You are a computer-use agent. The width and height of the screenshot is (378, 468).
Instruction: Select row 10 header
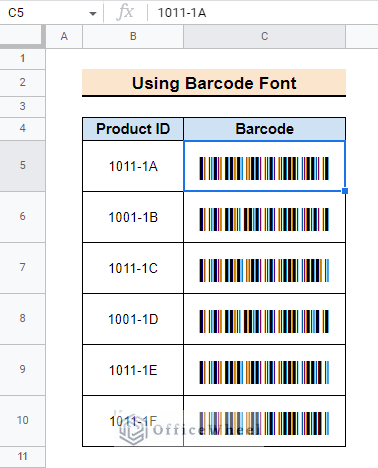pyautogui.click(x=22, y=420)
